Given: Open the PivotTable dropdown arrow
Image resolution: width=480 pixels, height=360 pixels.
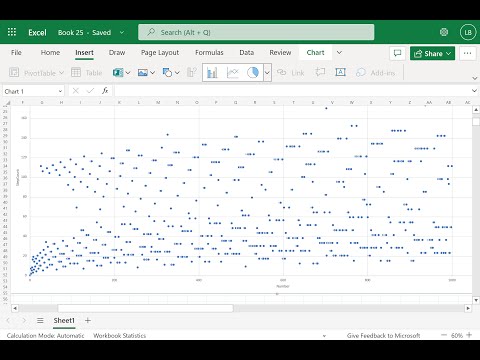Looking at the screenshot, I should [x=61, y=73].
